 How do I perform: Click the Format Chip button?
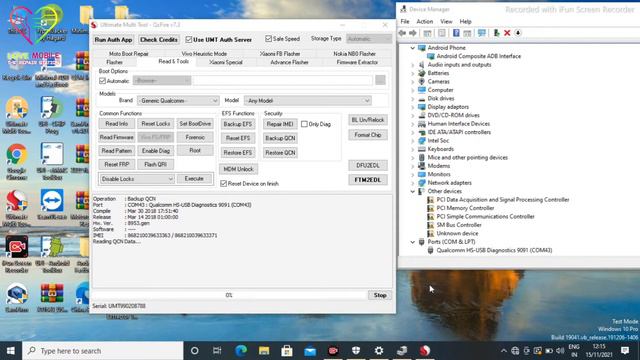pyautogui.click(x=368, y=135)
